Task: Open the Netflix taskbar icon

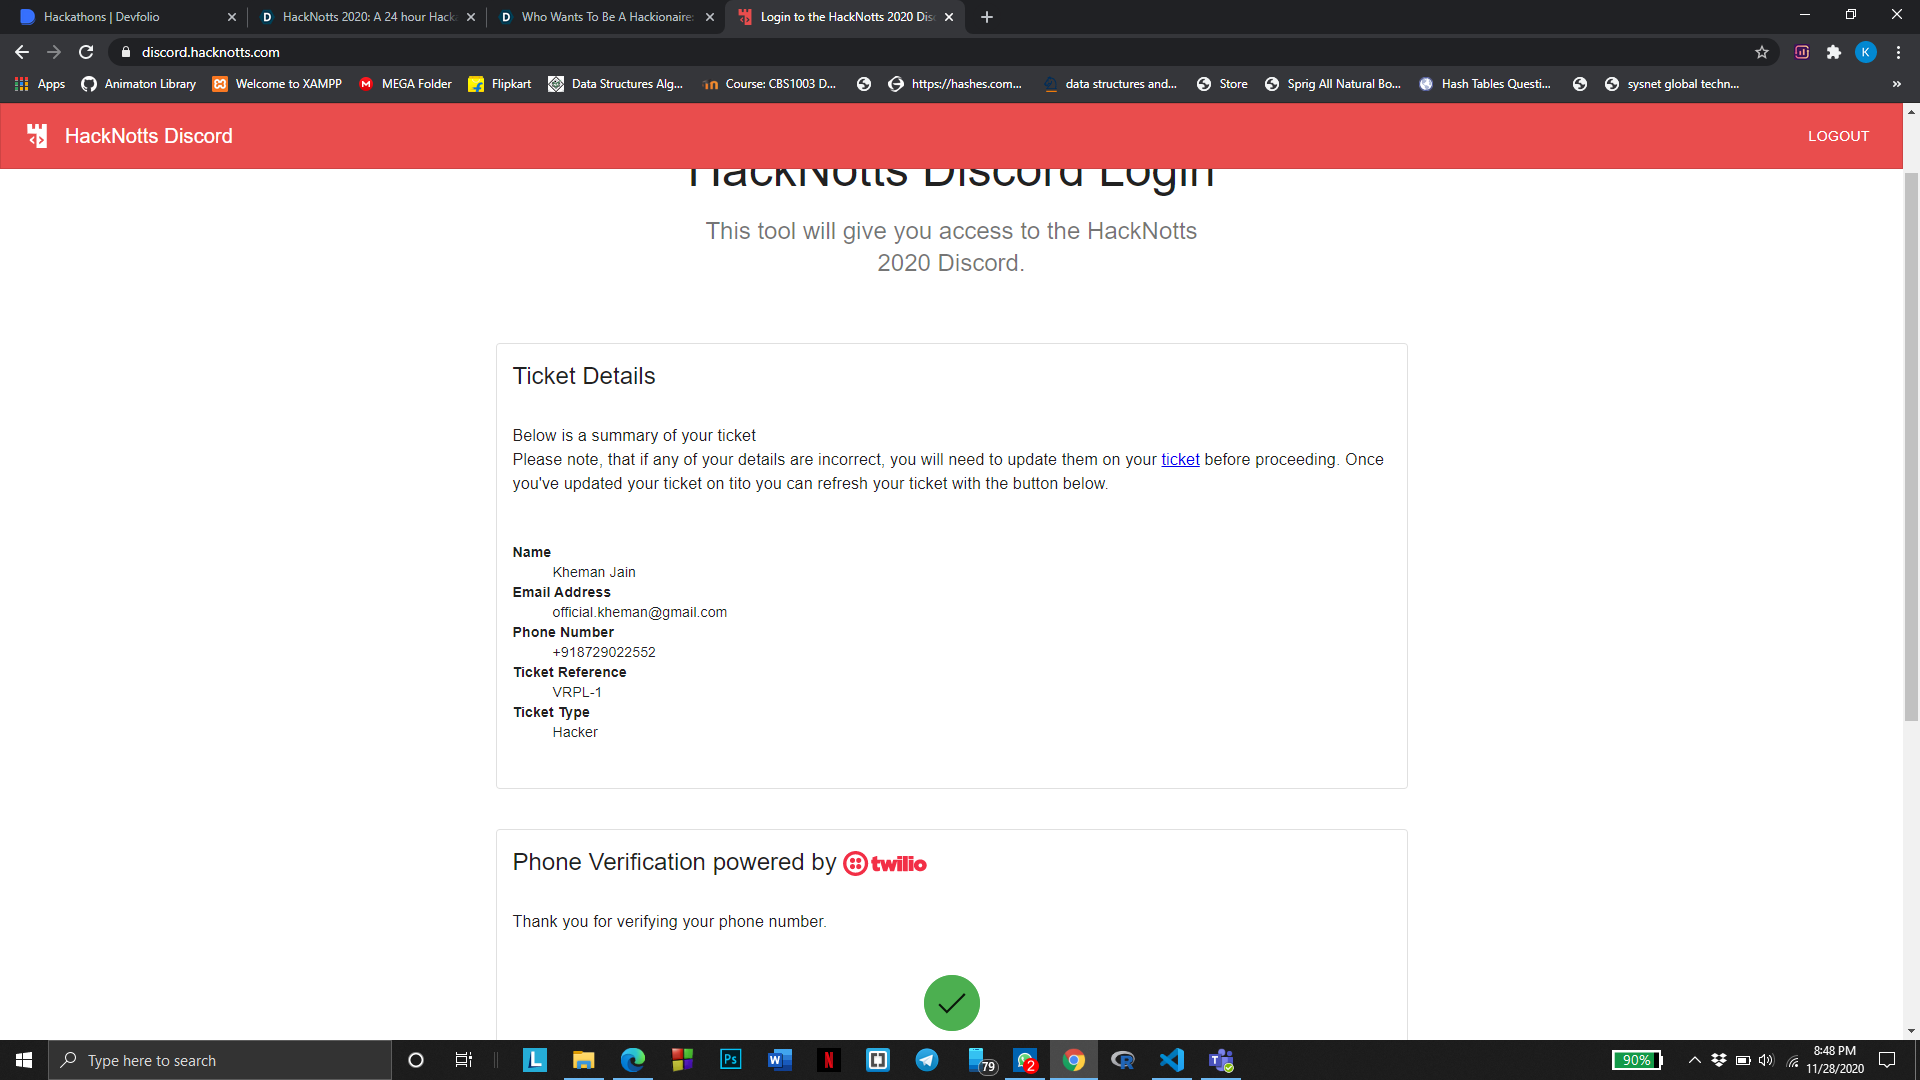Action: (x=829, y=1060)
